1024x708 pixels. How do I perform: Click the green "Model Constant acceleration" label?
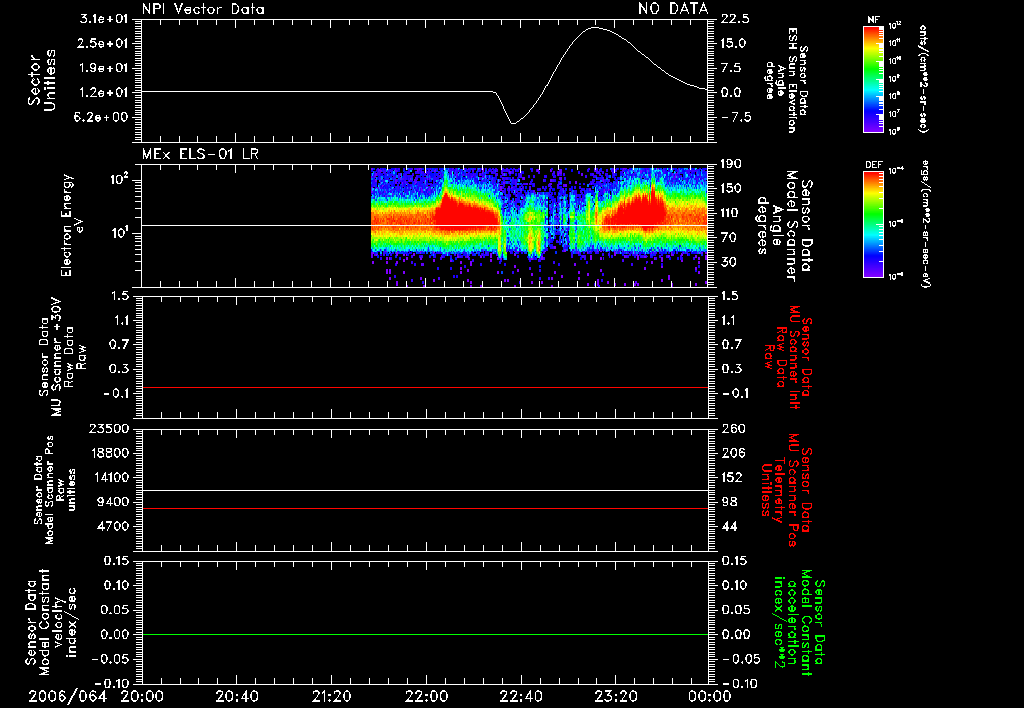point(799,624)
